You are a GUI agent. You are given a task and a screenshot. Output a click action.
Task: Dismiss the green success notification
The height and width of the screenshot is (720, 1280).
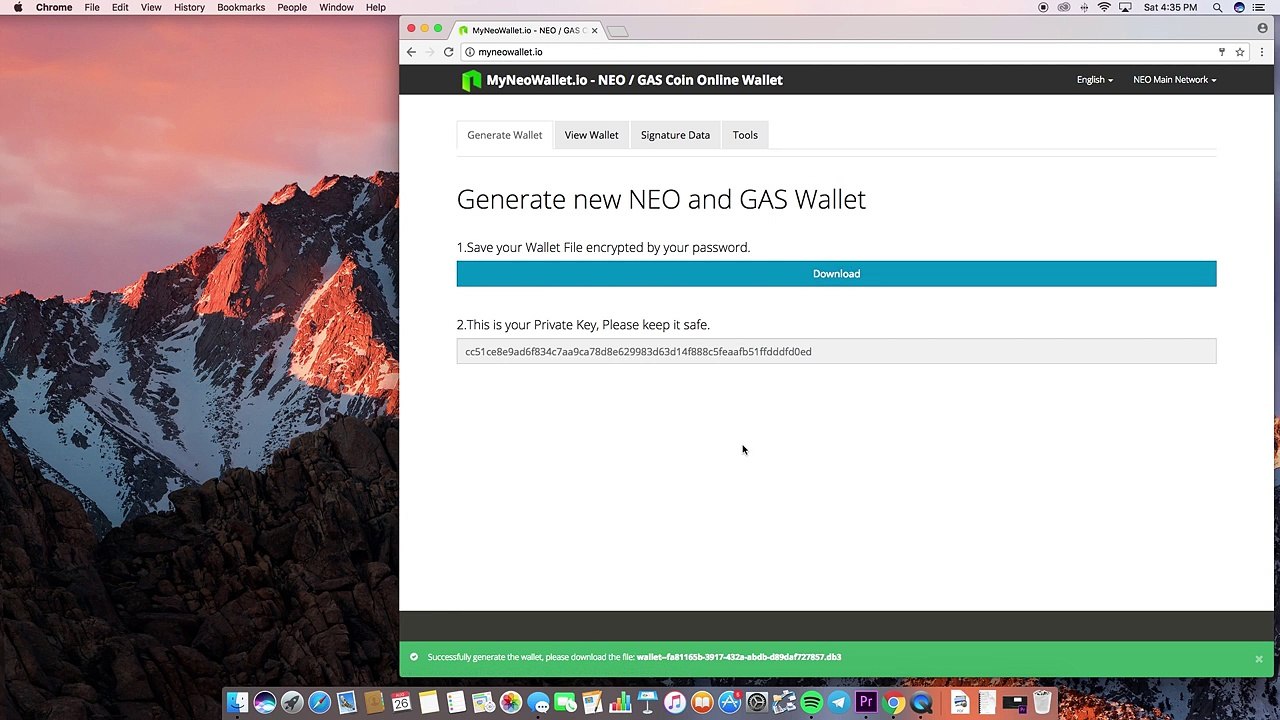tap(1259, 659)
